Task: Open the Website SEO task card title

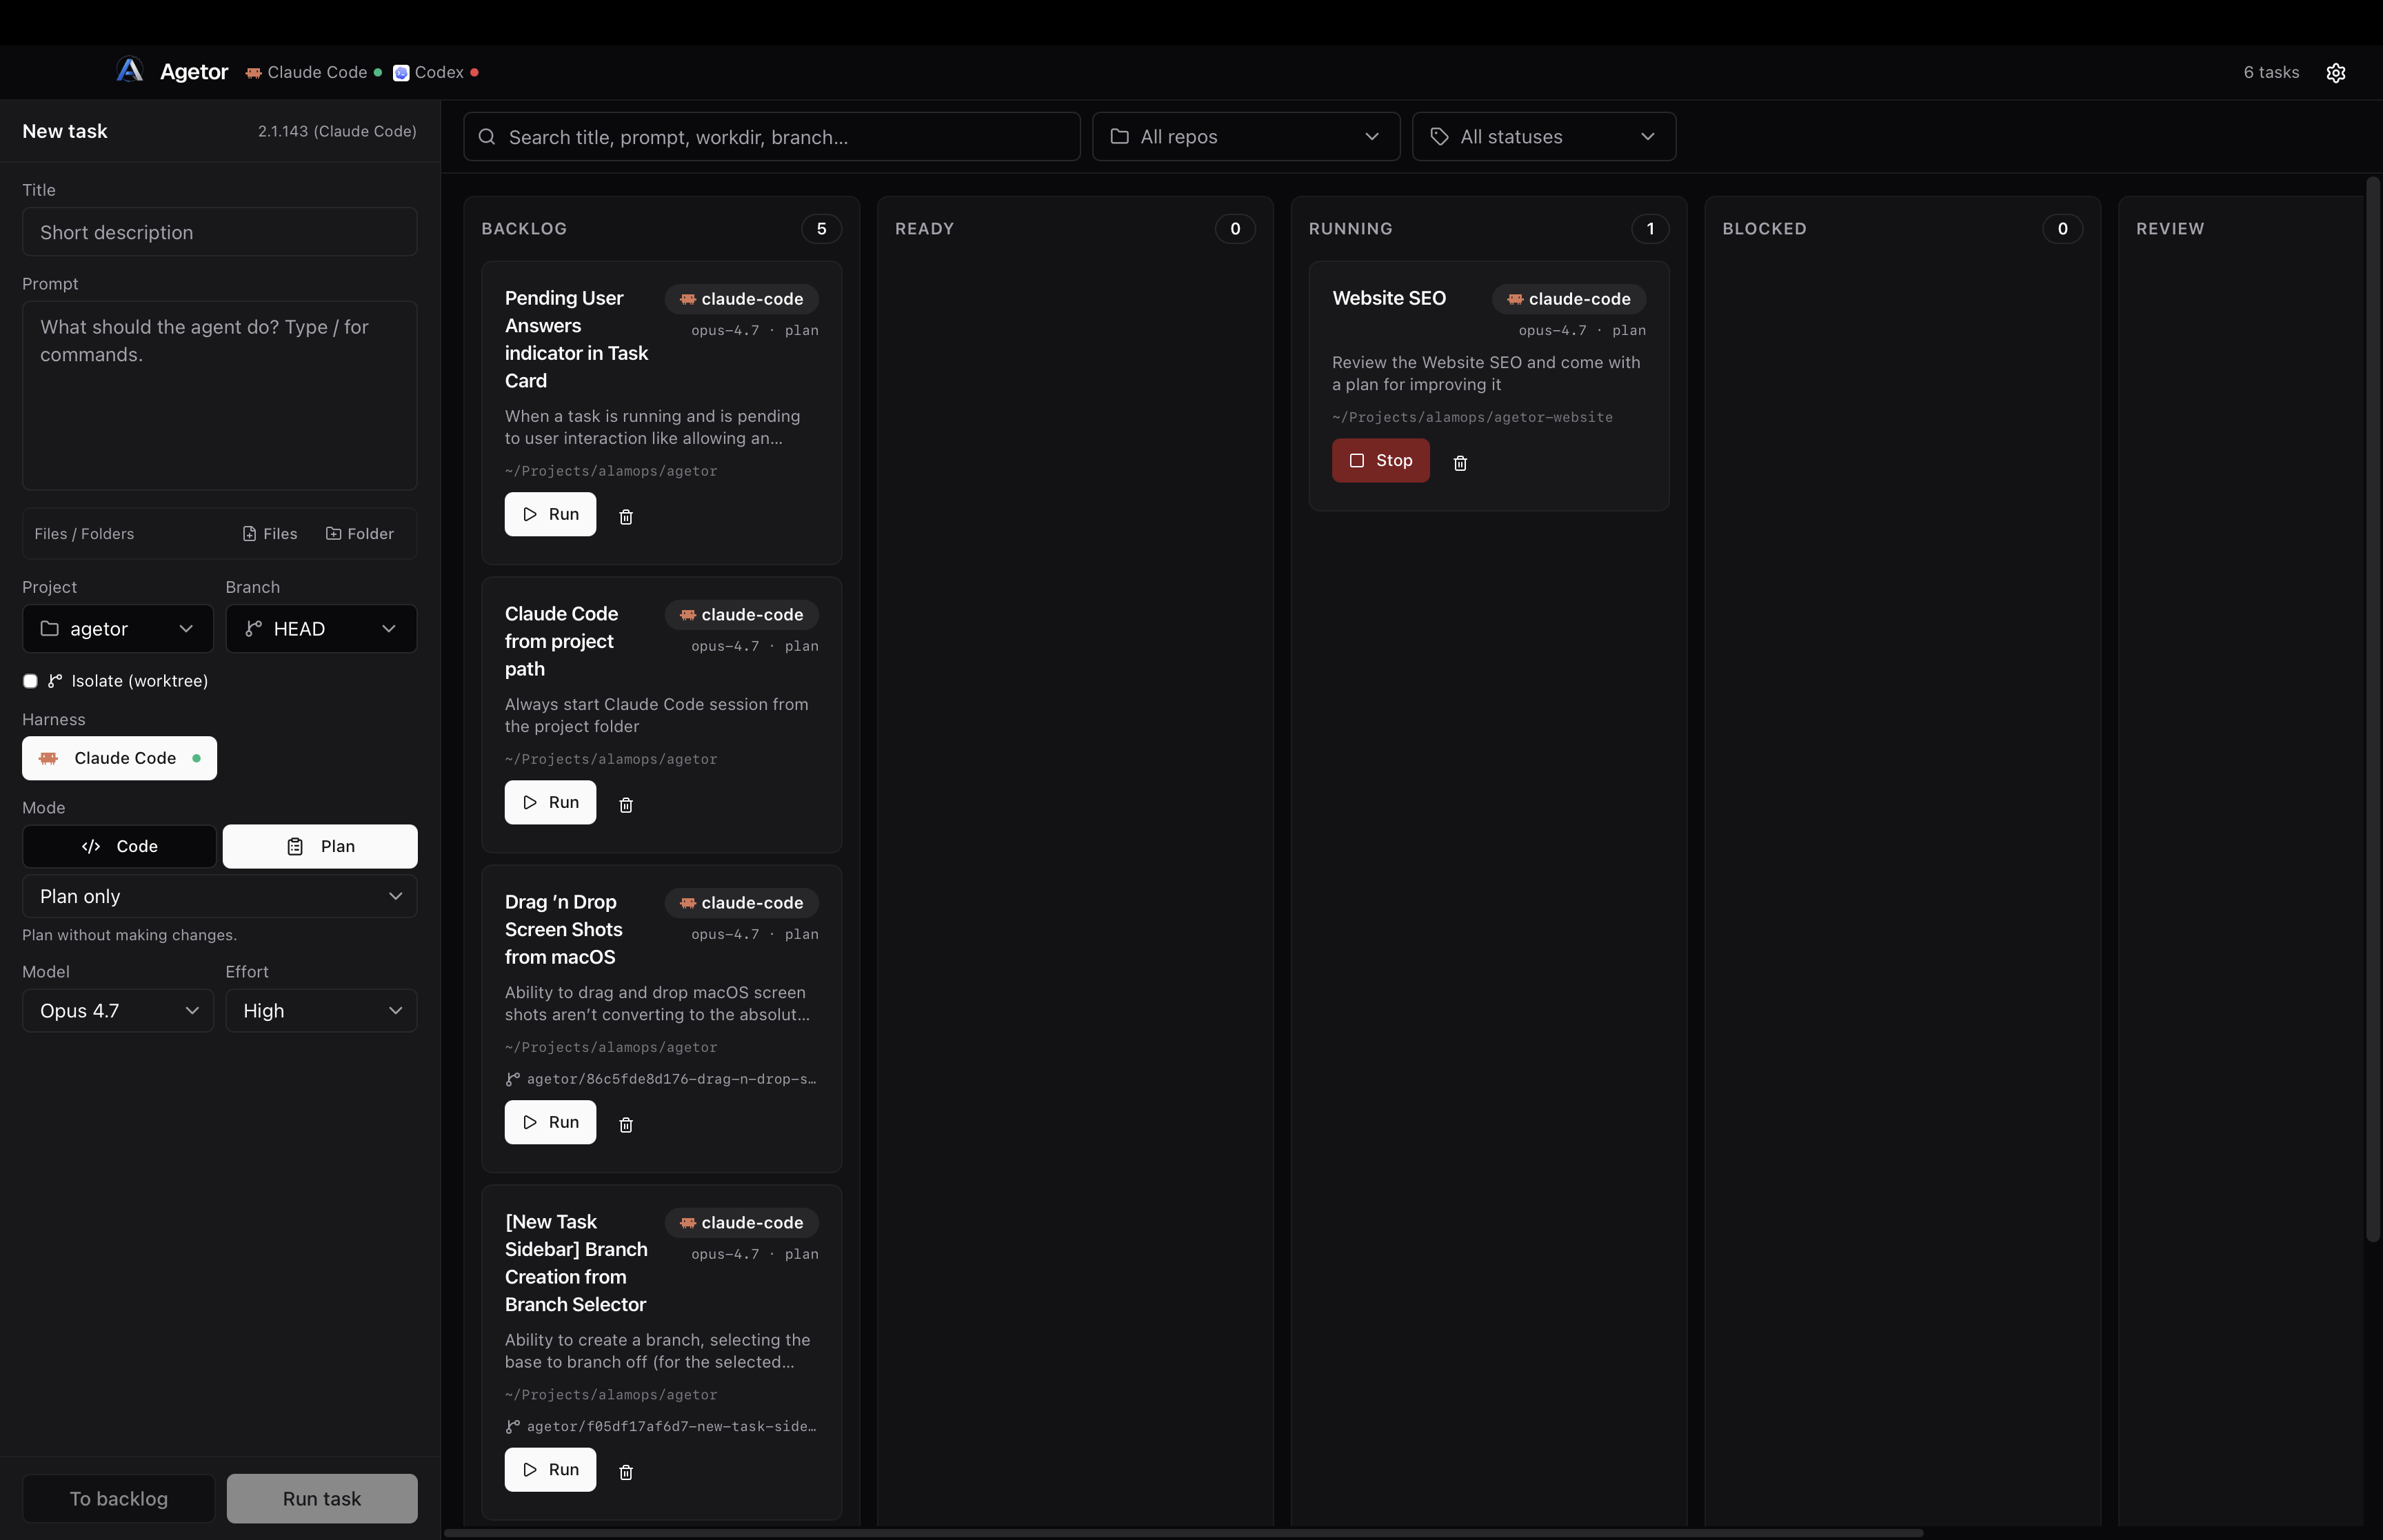Action: pos(1389,298)
